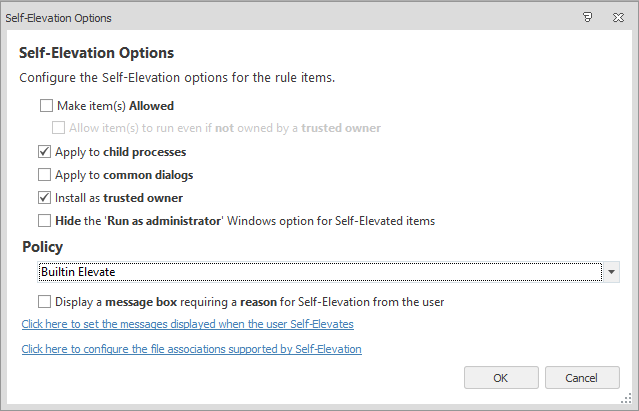Enable Apply to common dialogs

pyautogui.click(x=45, y=175)
